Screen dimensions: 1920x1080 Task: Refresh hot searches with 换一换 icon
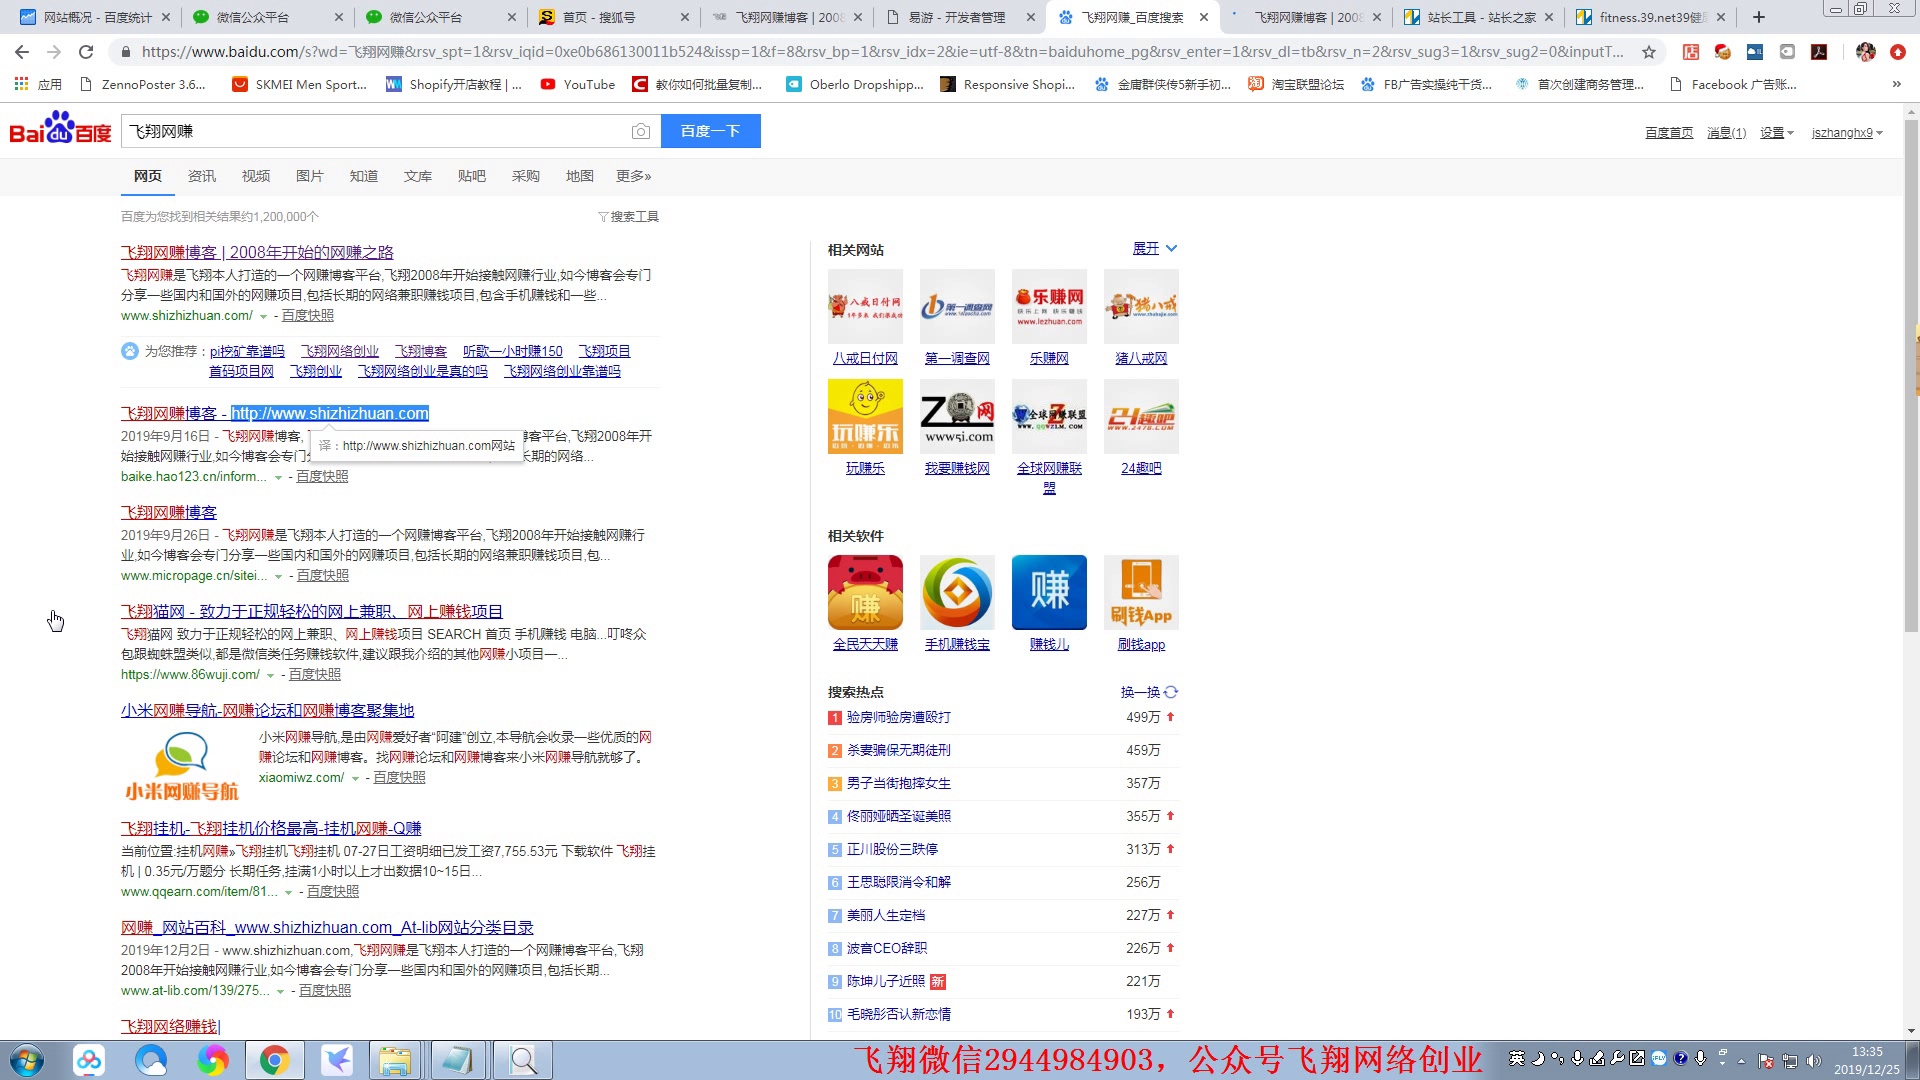(x=1171, y=692)
